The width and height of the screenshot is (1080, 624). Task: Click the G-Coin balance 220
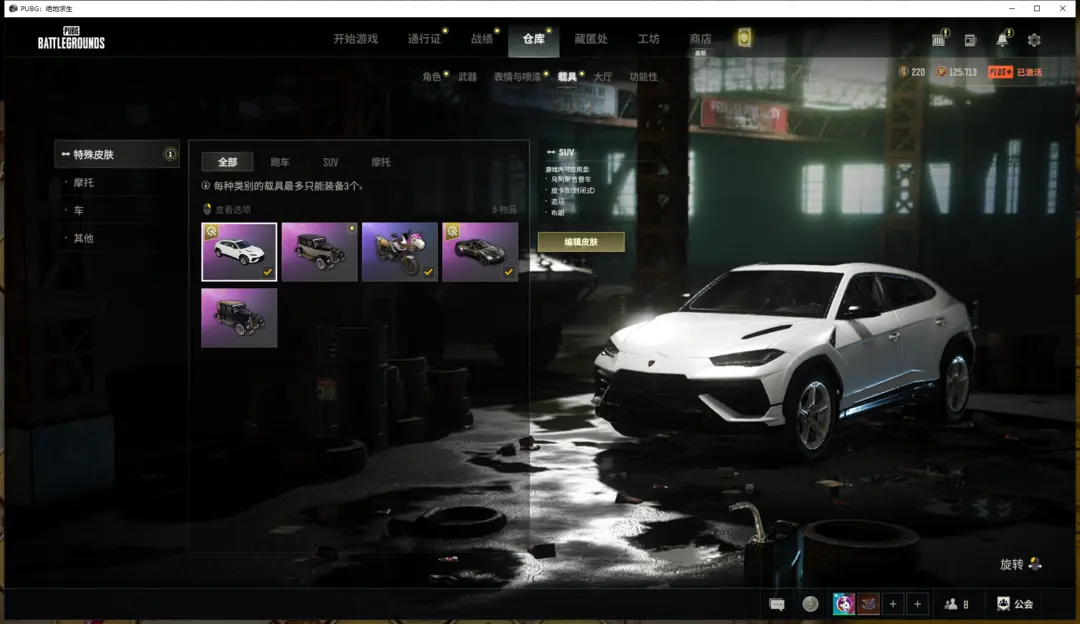point(912,72)
